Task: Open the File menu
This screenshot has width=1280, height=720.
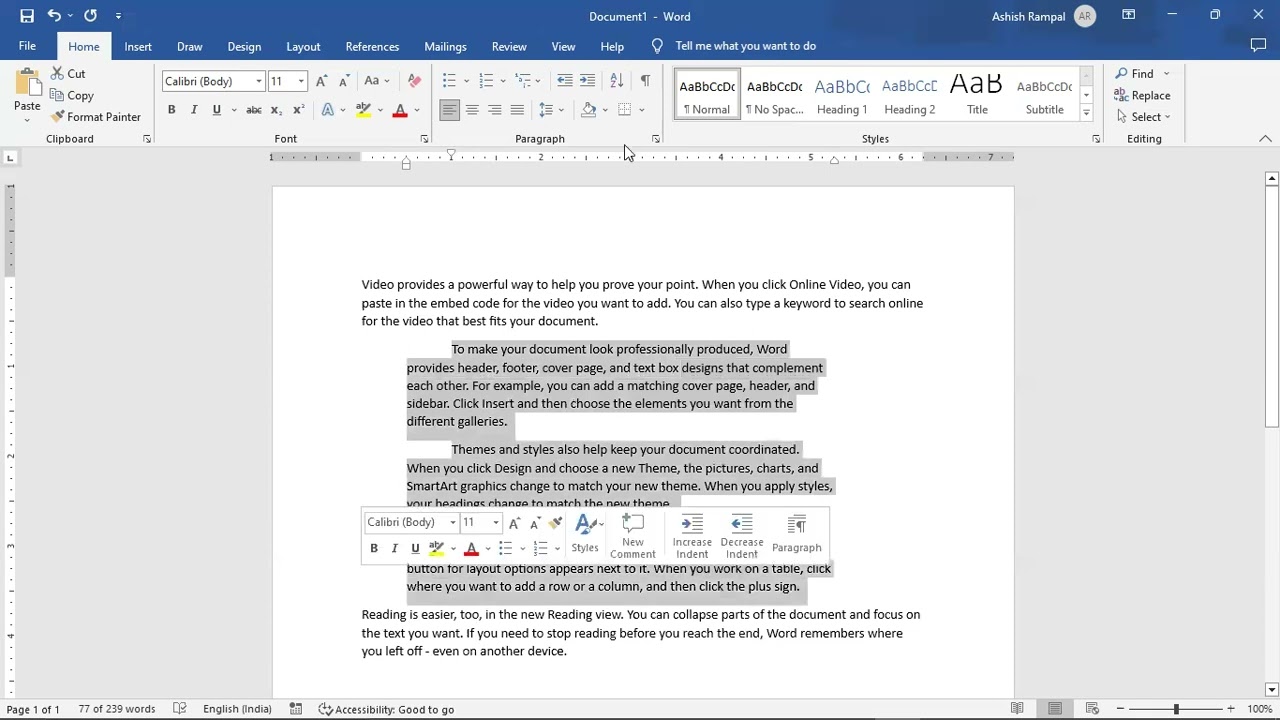Action: (x=27, y=46)
